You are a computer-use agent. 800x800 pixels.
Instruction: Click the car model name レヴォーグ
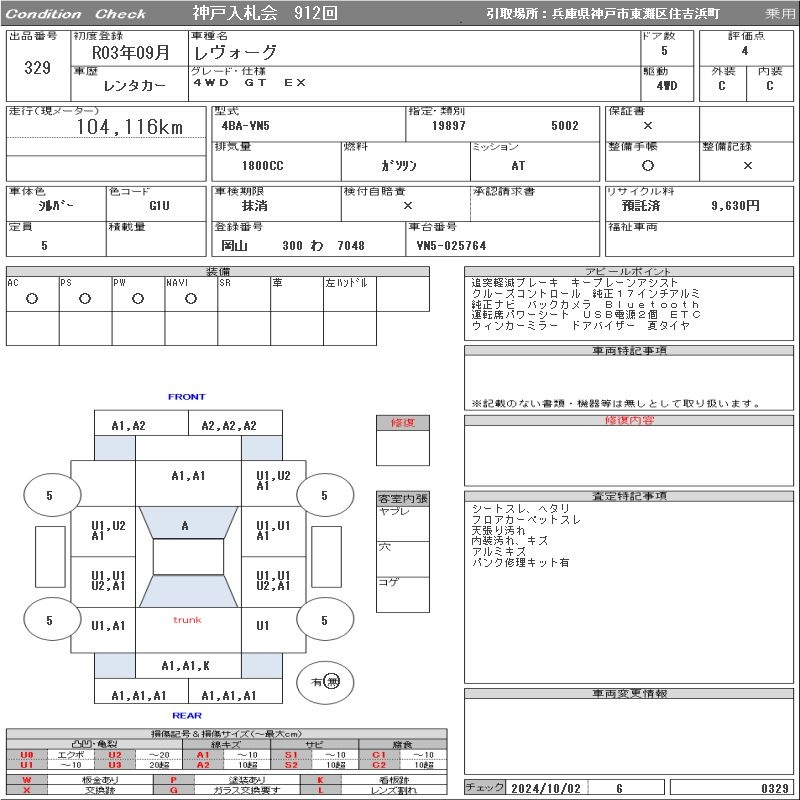pos(235,52)
